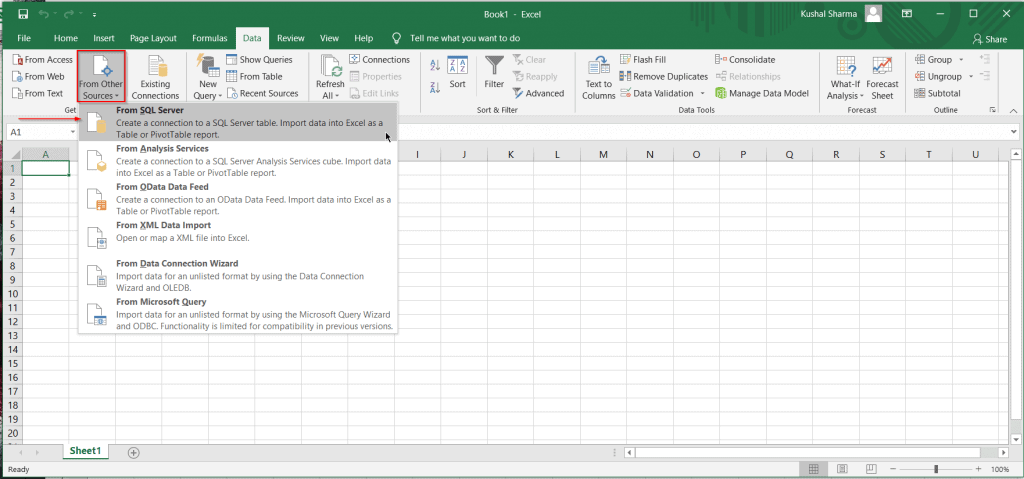
Task: Click Subtotal in Outline group
Action: tap(937, 93)
